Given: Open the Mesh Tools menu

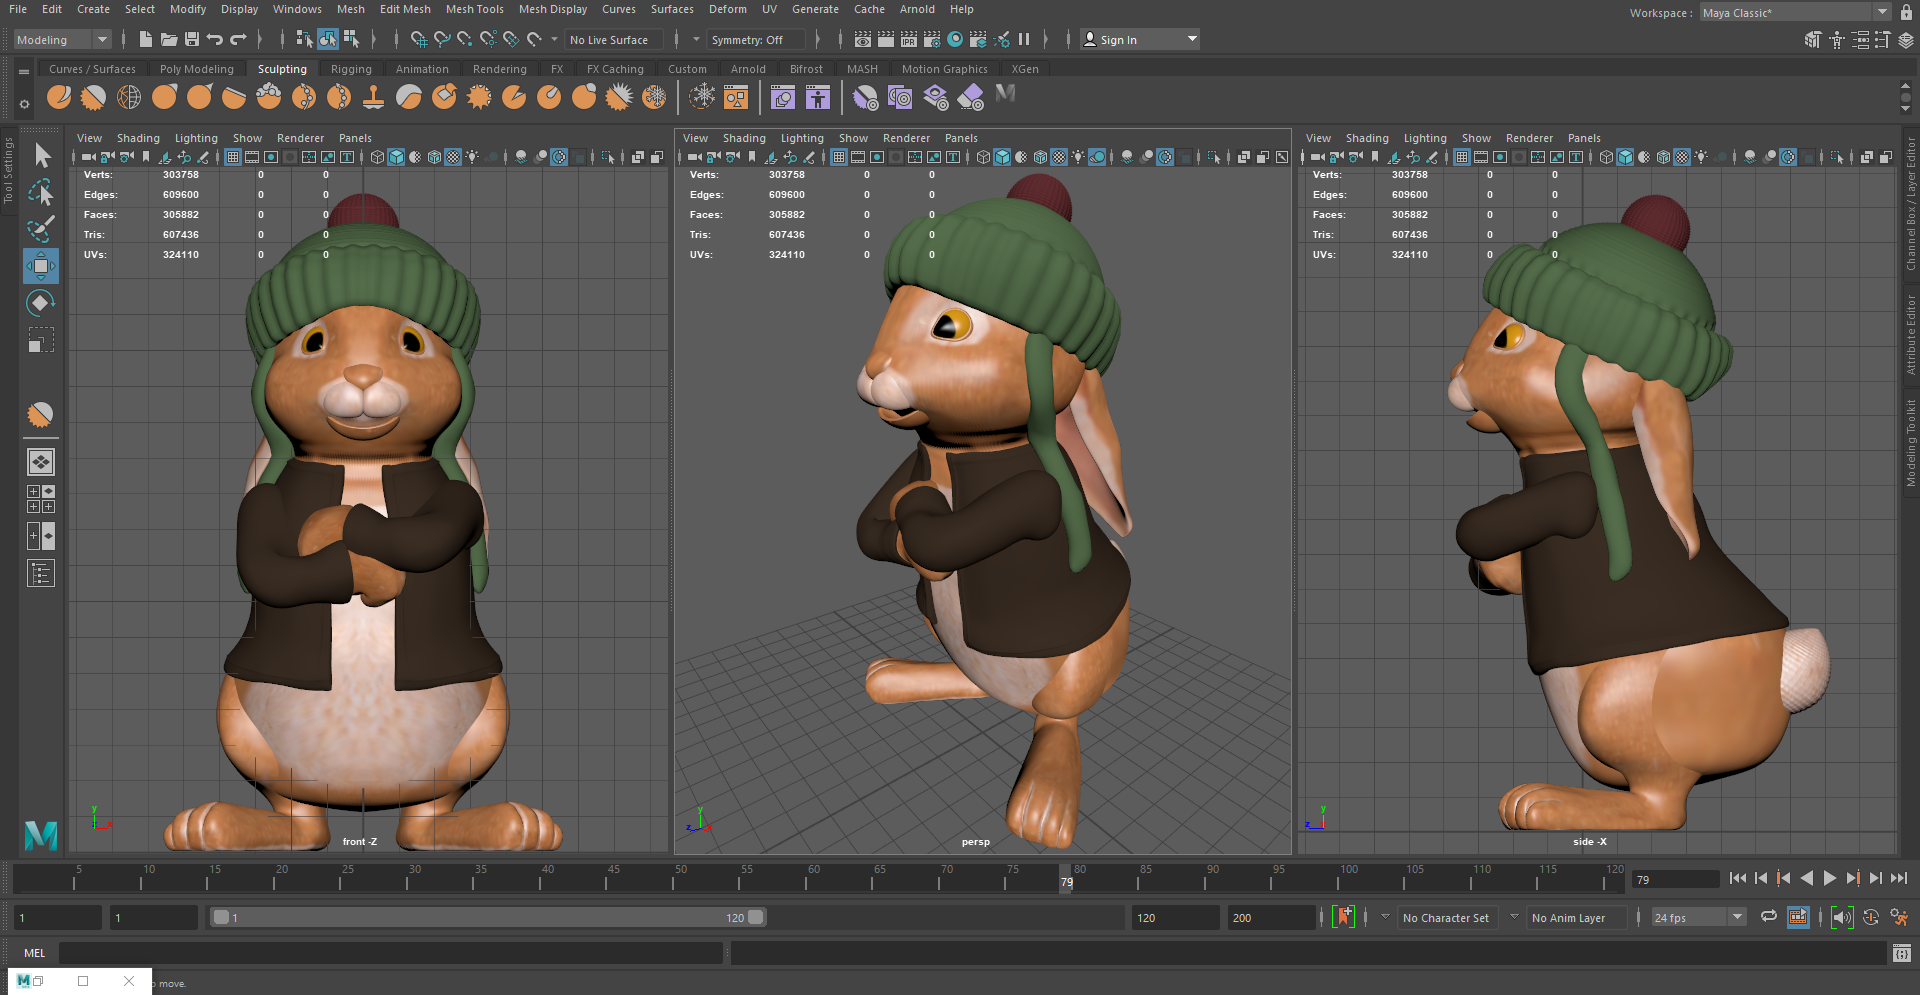Looking at the screenshot, I should (474, 9).
